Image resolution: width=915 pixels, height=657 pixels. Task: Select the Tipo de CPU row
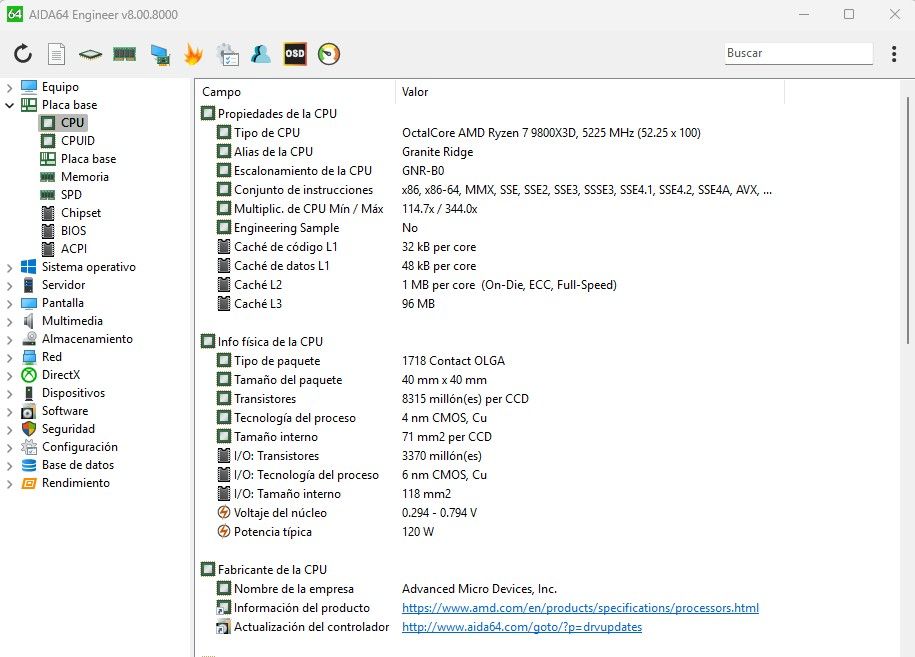point(490,133)
